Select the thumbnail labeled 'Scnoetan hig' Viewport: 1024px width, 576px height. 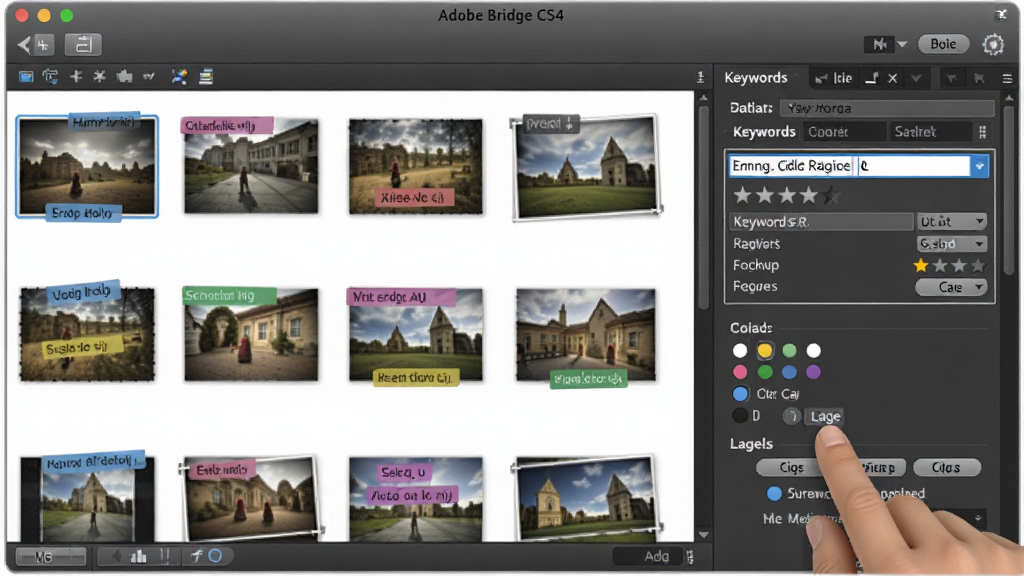[x=251, y=334]
